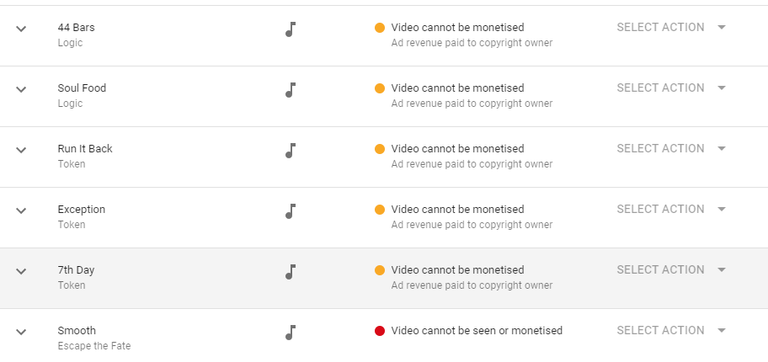Expand the 7th Day claim details
Image resolution: width=768 pixels, height=362 pixels.
(x=21, y=271)
